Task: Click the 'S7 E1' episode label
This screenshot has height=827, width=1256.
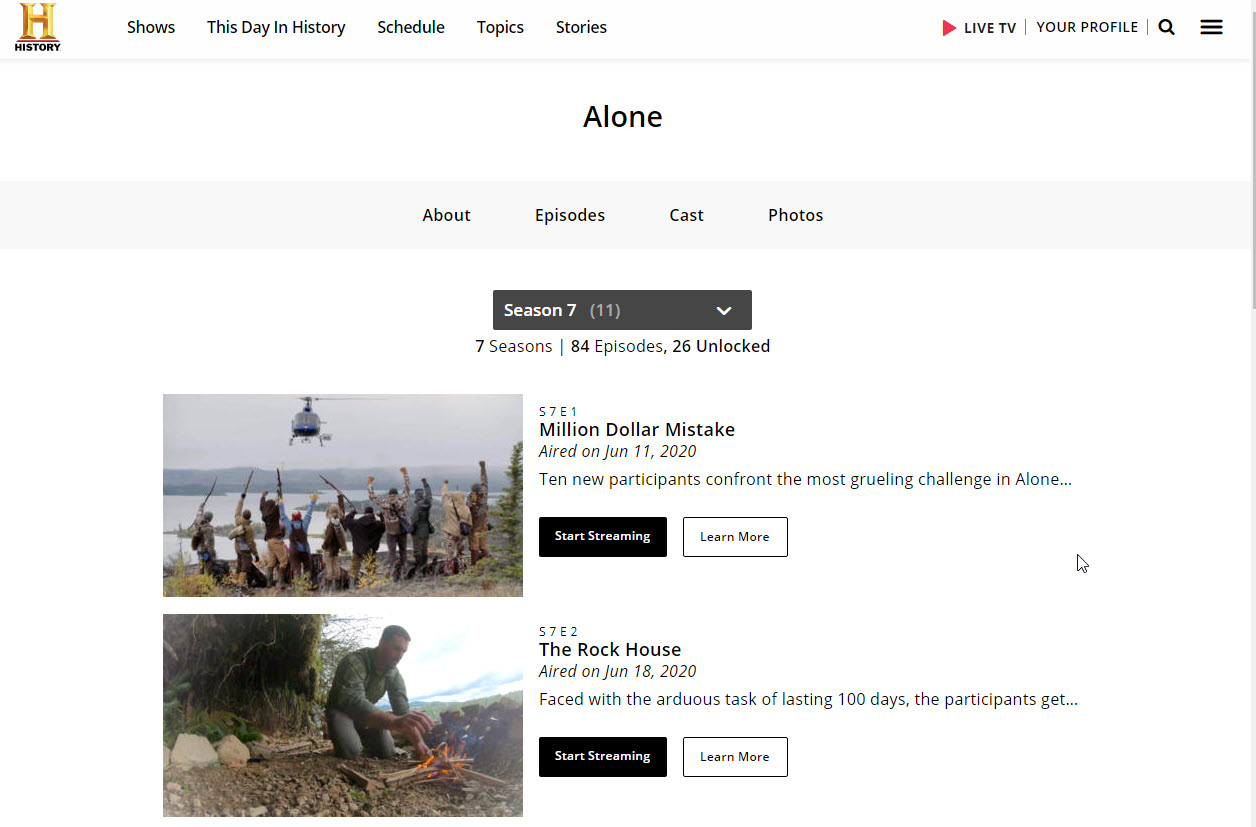Action: [558, 411]
